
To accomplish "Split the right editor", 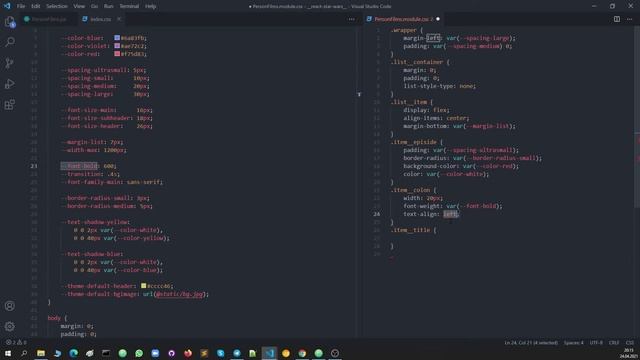I will click(617, 19).
